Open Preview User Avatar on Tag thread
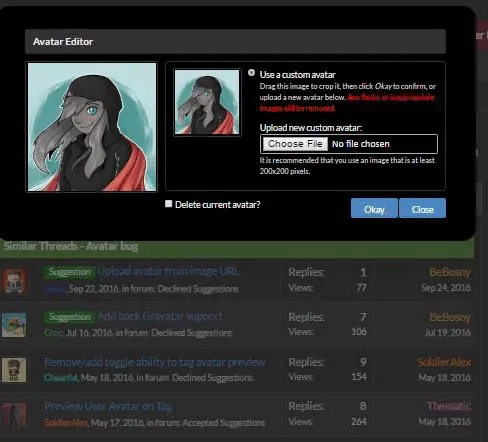The image size is (488, 442). pos(108,406)
